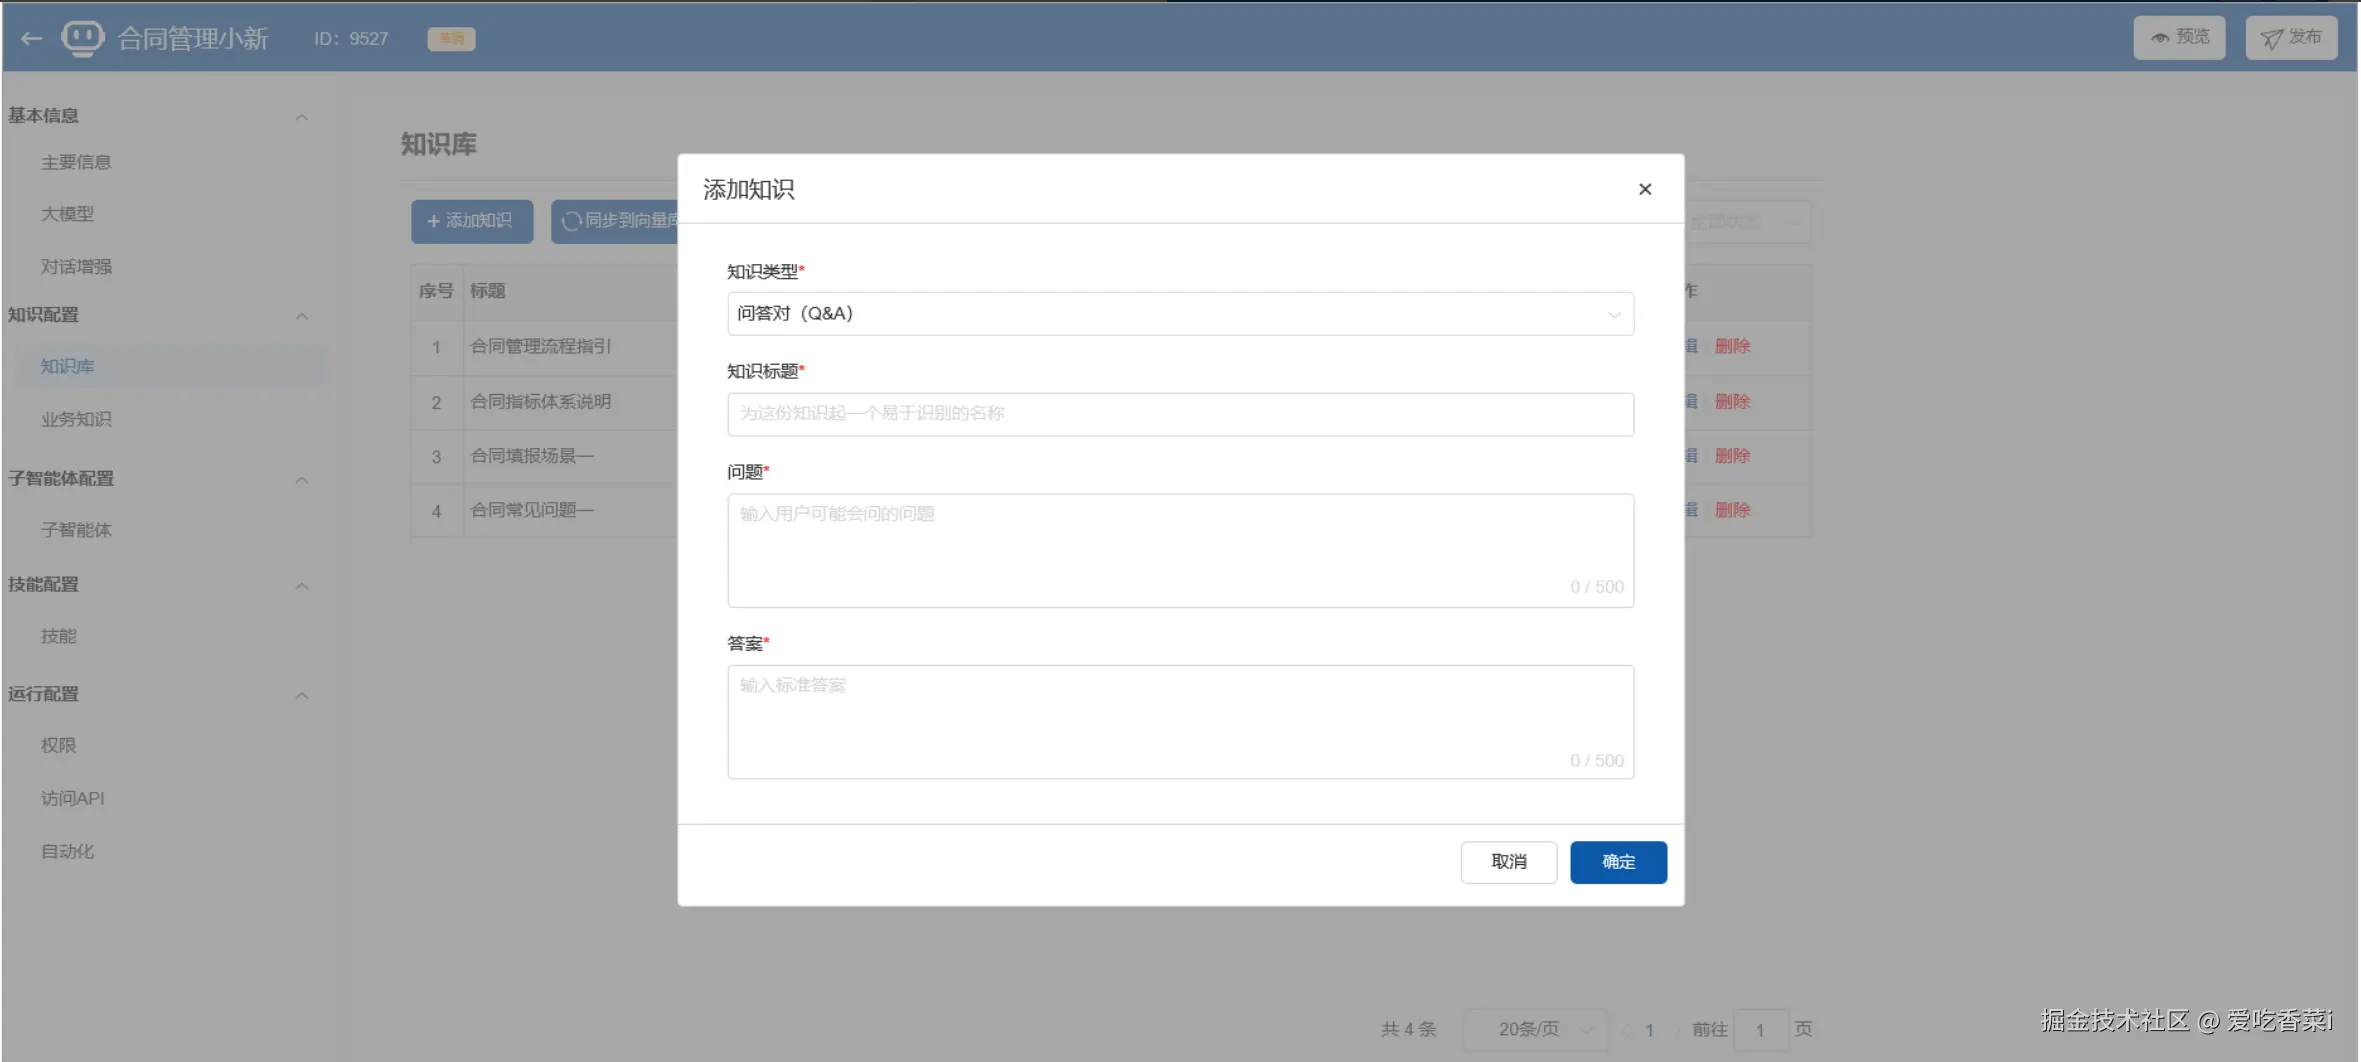Viewport: 2361px width, 1062px height.
Task: Open 自动化 in sidebar
Action: [x=67, y=851]
